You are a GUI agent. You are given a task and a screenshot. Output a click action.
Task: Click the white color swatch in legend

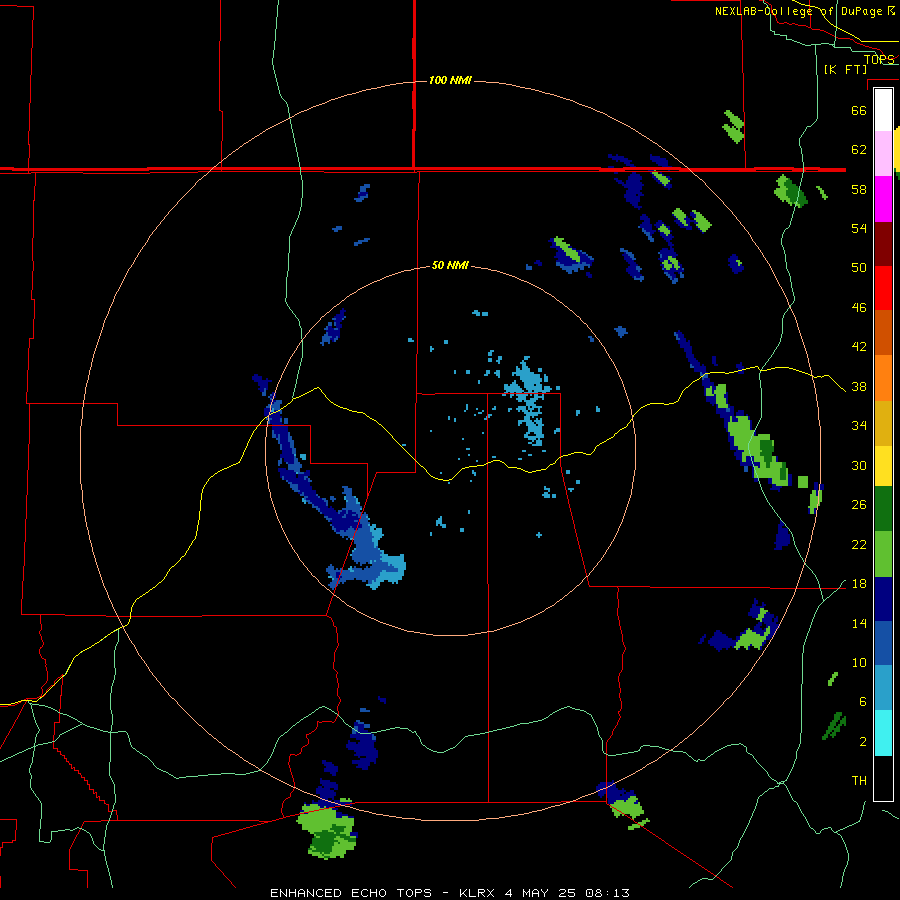click(883, 110)
